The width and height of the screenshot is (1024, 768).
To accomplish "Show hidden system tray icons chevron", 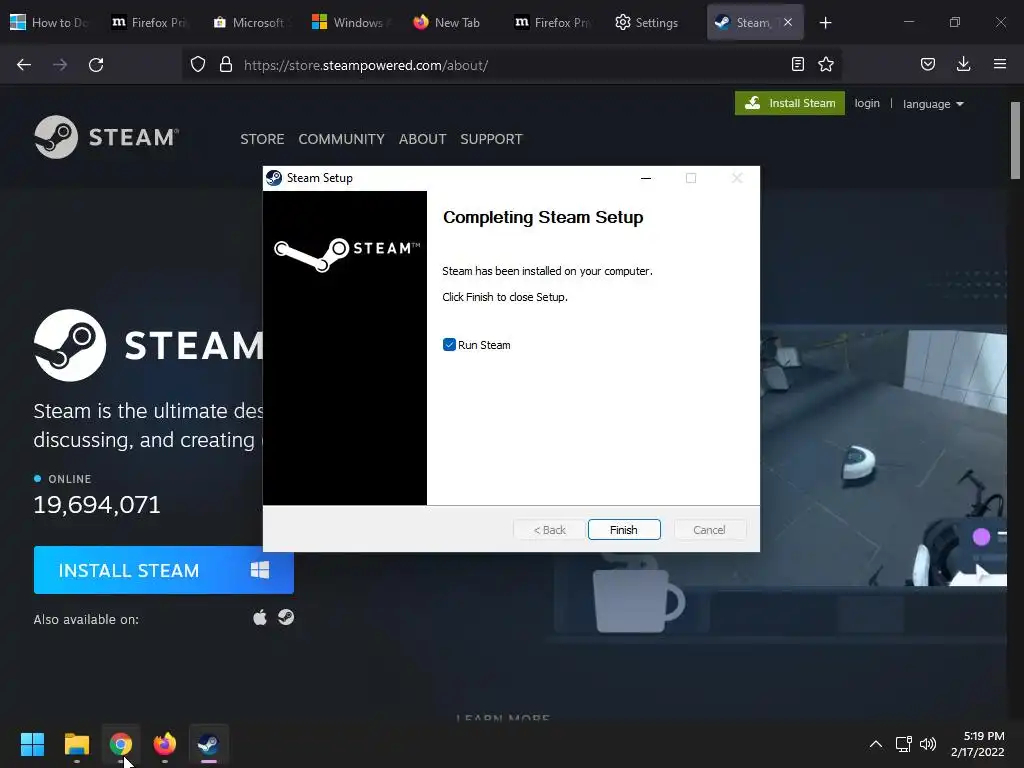I will 876,744.
